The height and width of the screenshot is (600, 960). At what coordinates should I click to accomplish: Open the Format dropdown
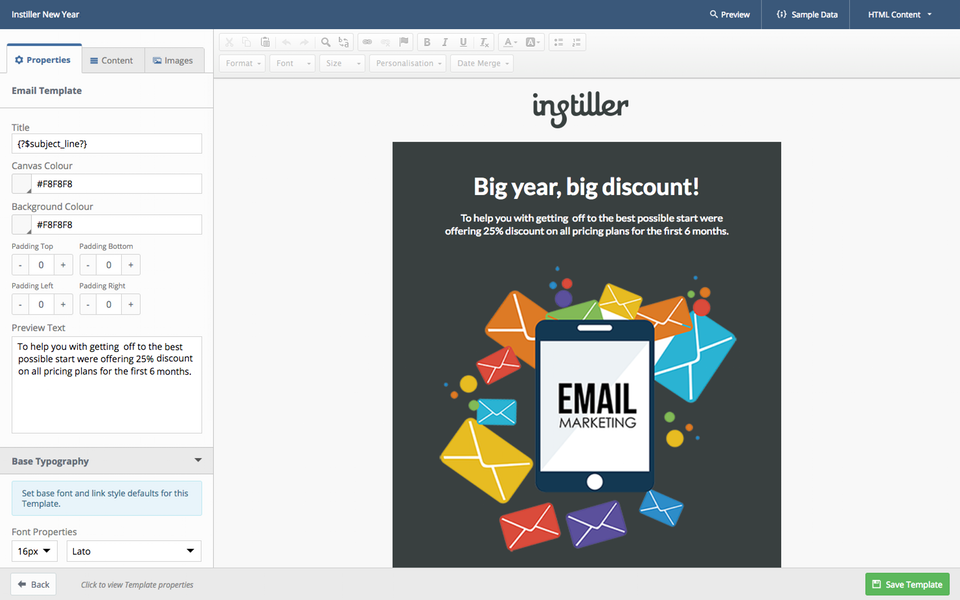(x=240, y=63)
